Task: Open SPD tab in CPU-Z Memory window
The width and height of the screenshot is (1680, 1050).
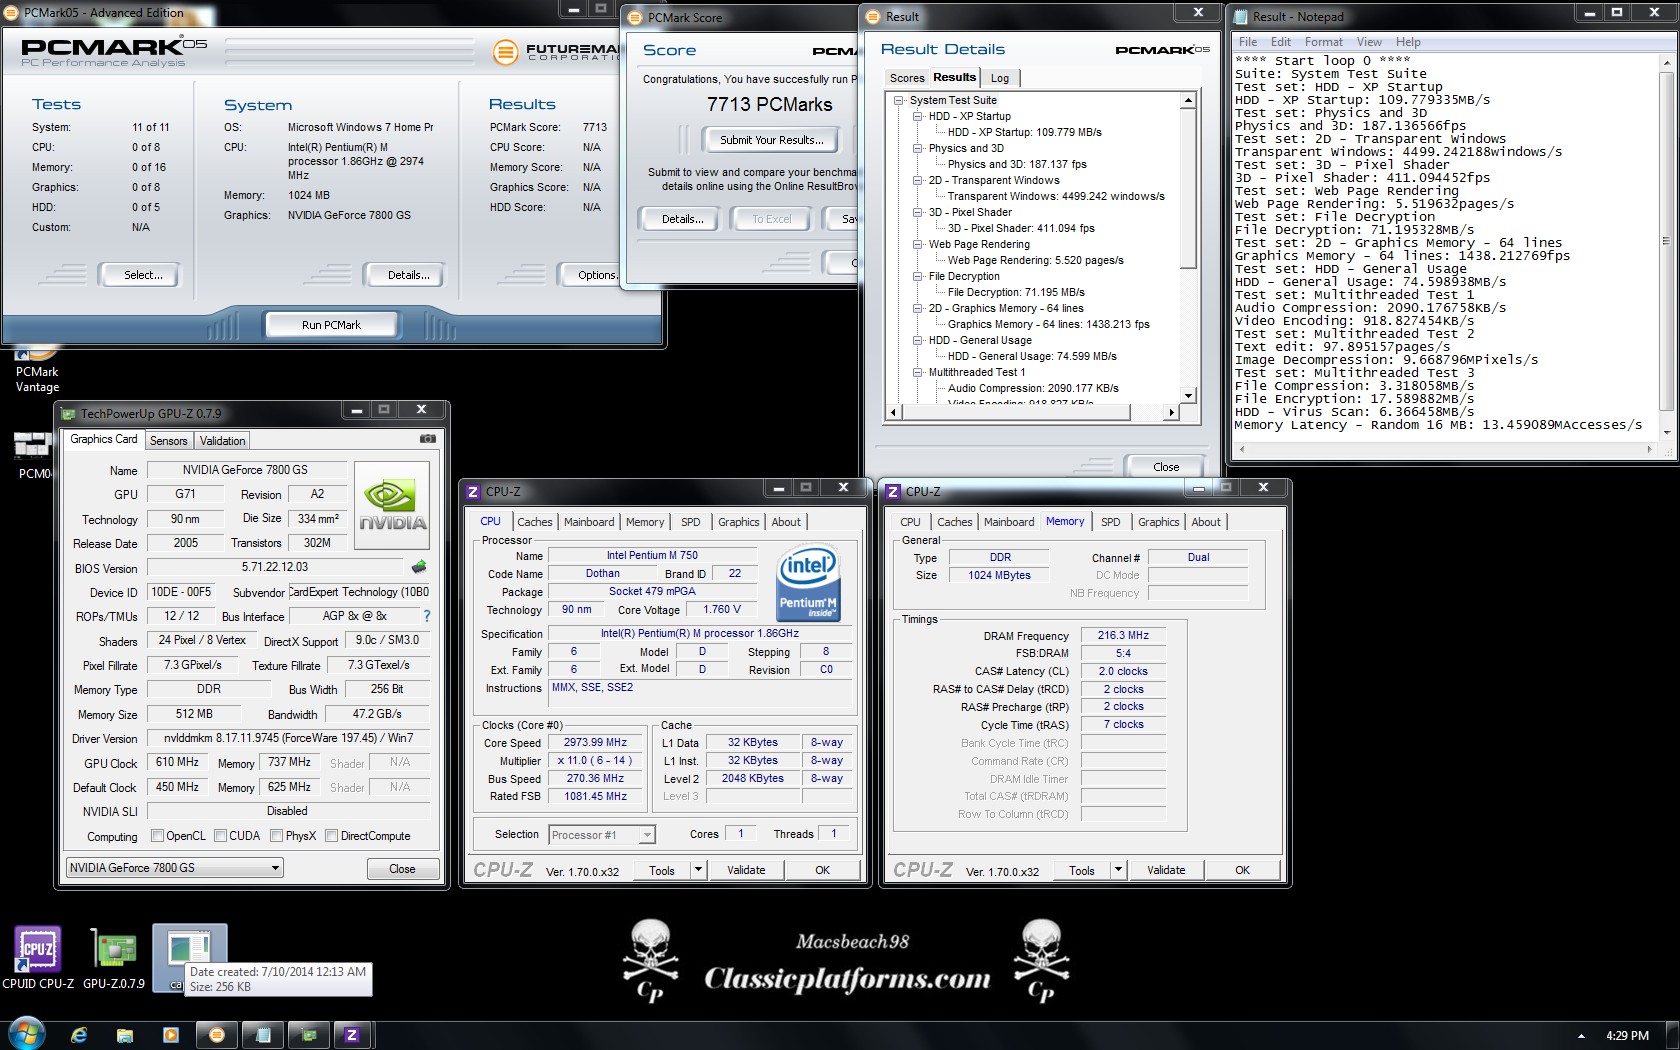Action: (x=1110, y=522)
